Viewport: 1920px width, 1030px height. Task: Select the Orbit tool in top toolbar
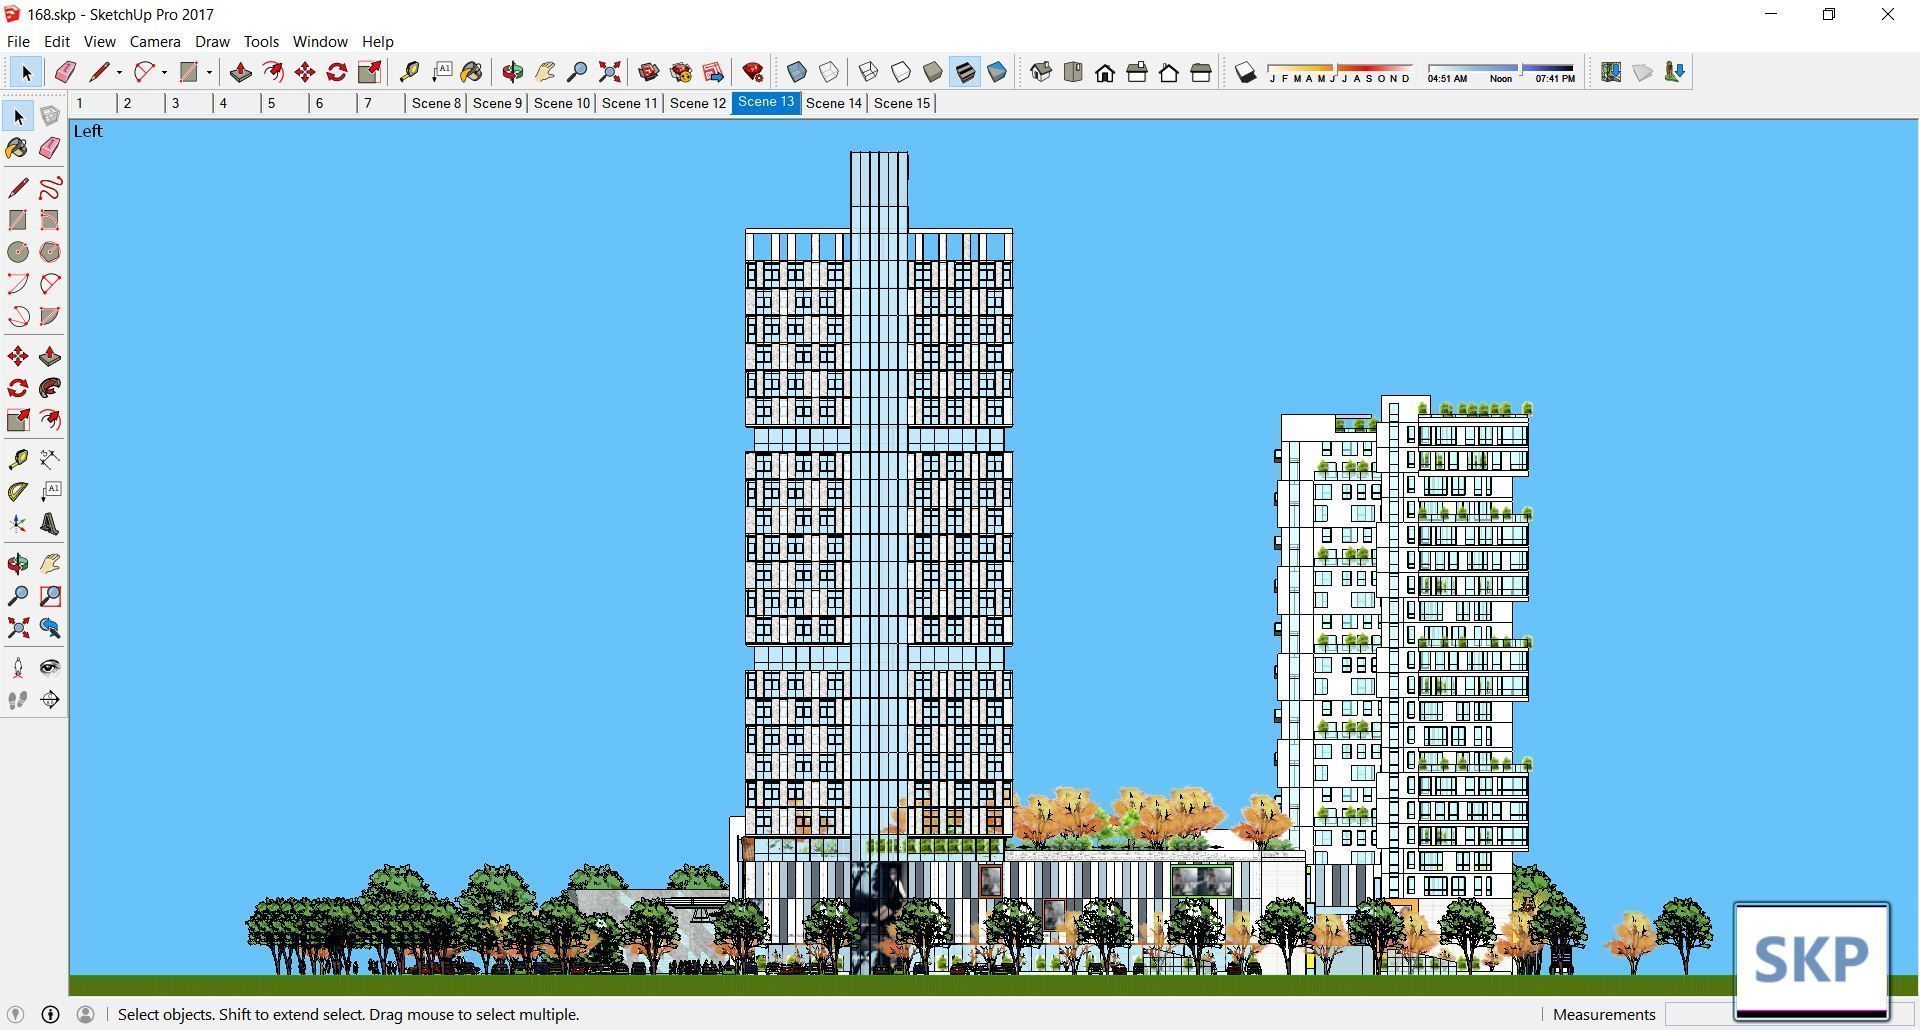(513, 72)
